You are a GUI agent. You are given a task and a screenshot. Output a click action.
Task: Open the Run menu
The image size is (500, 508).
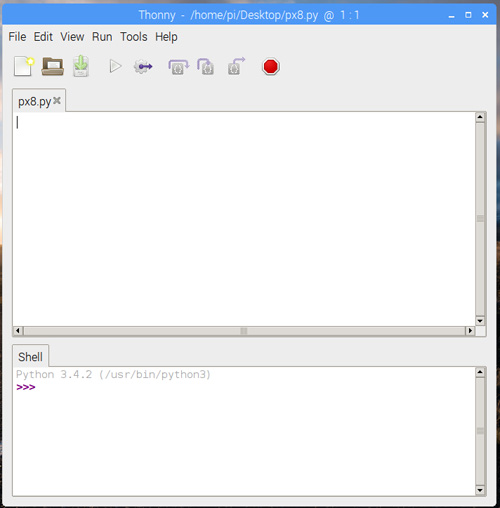102,37
